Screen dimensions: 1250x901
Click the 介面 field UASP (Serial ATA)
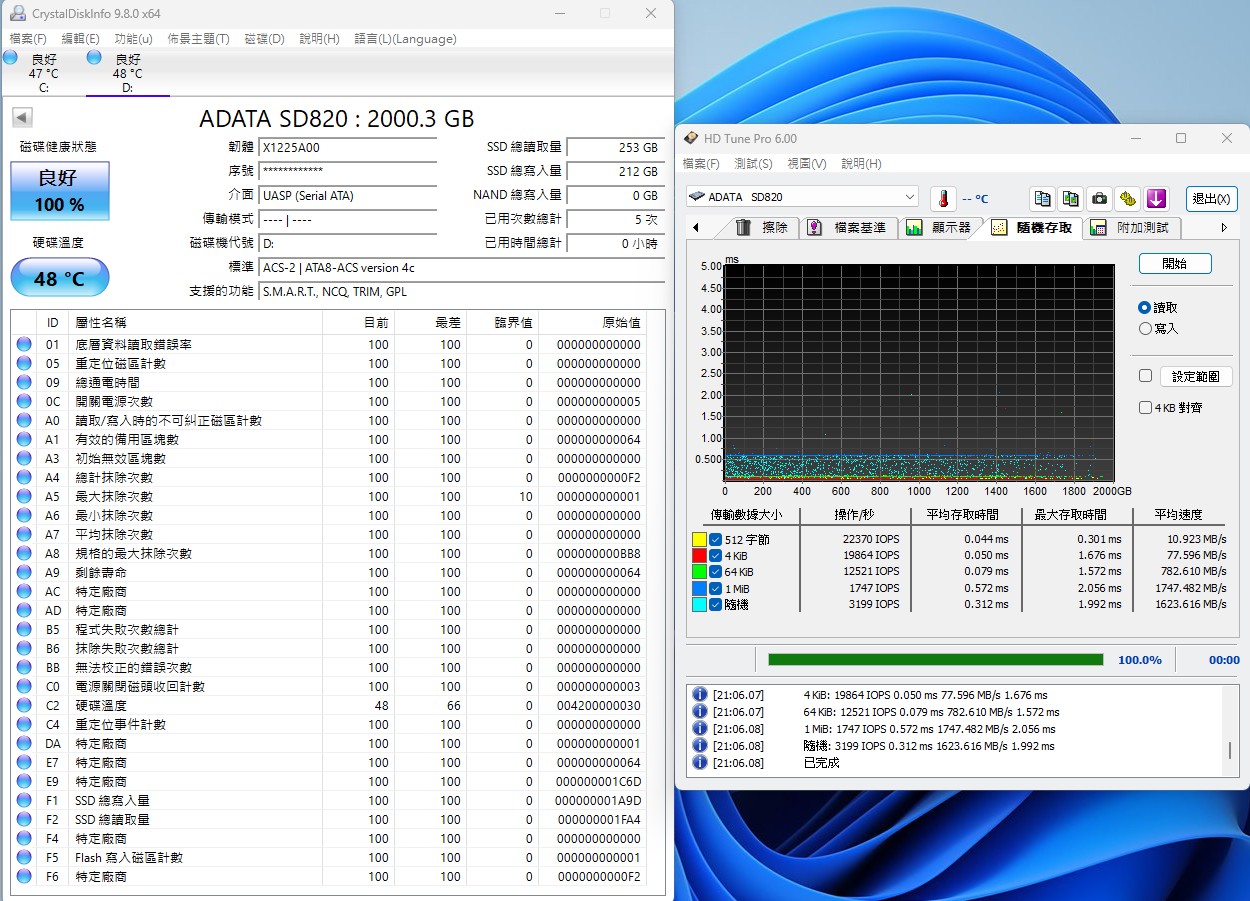[x=347, y=195]
